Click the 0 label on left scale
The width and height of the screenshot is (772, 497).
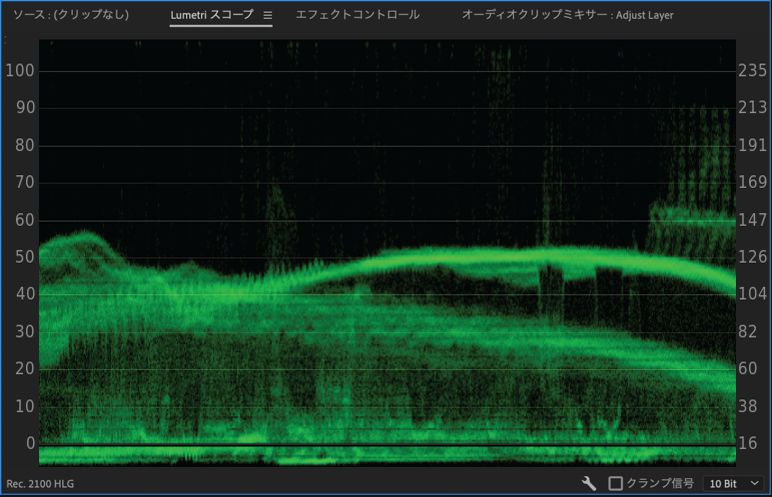(x=30, y=443)
